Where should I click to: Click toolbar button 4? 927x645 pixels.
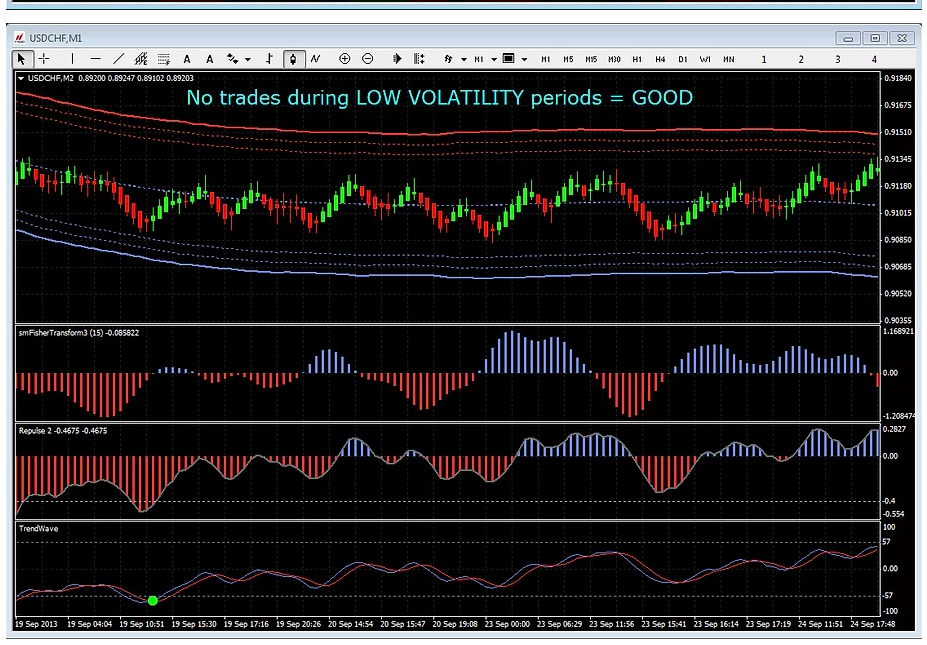coord(874,59)
